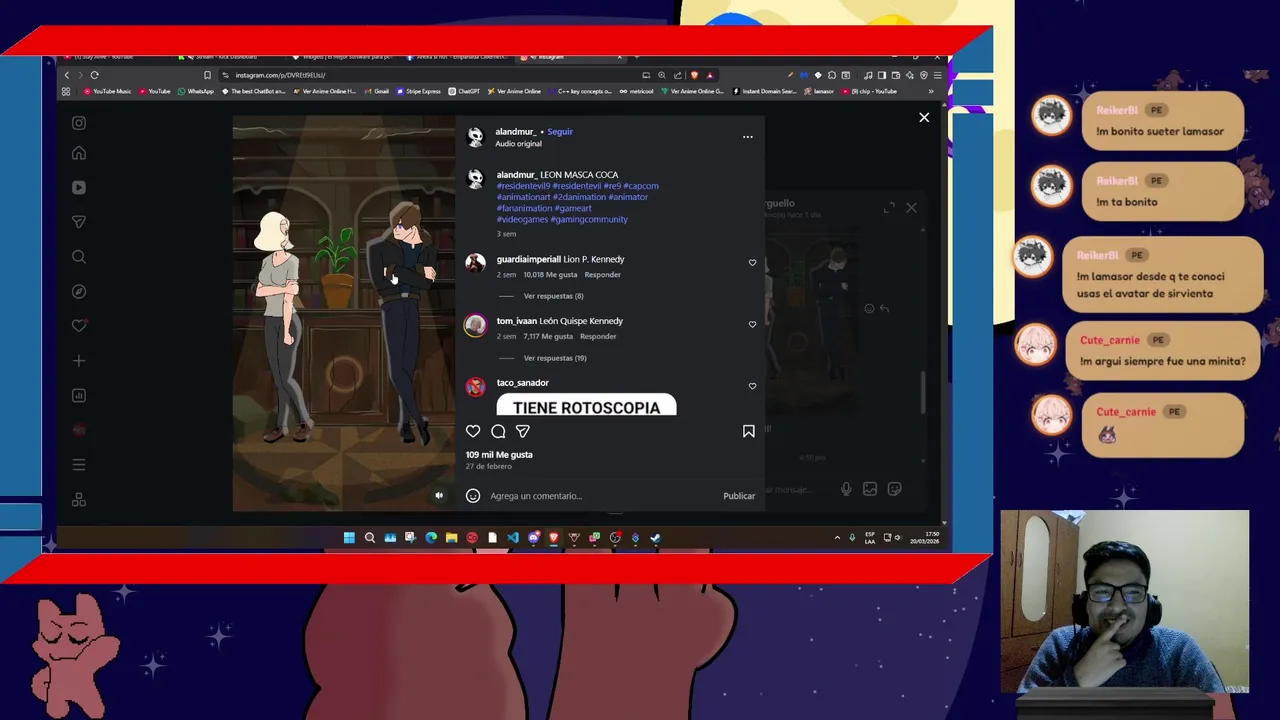Open Discord from the taskbar
The height and width of the screenshot is (720, 1280).
tap(533, 538)
